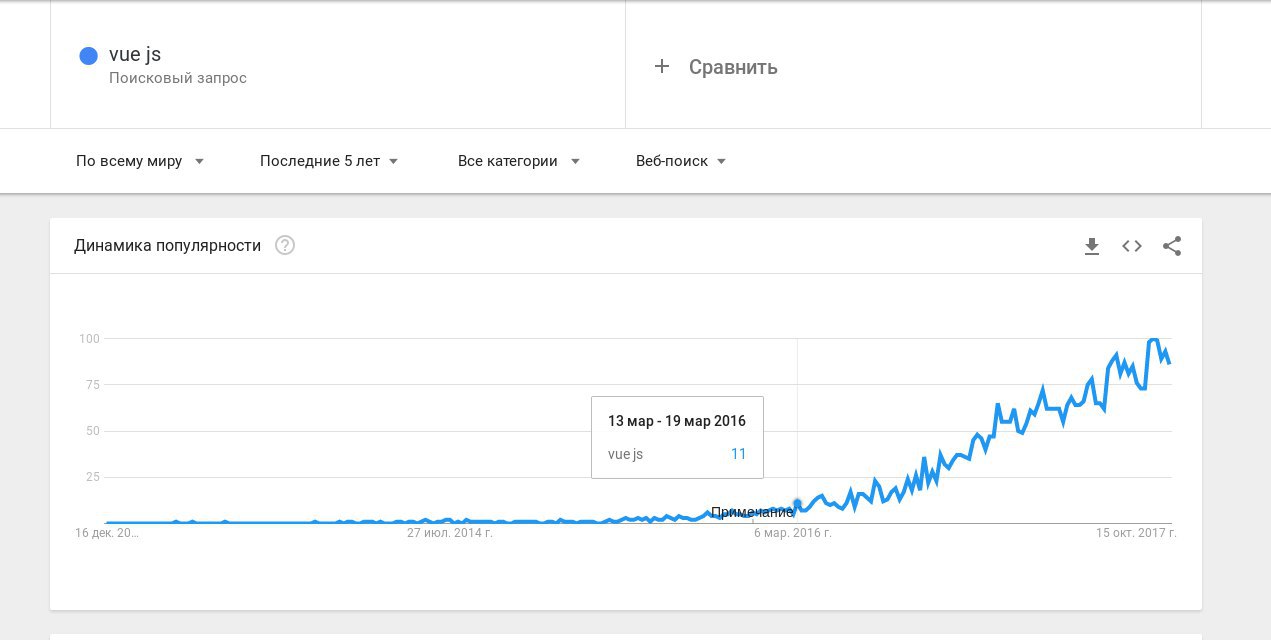Viewport: 1271px width, 640px height.
Task: Click the highlighted data point on the line
Action: (797, 504)
